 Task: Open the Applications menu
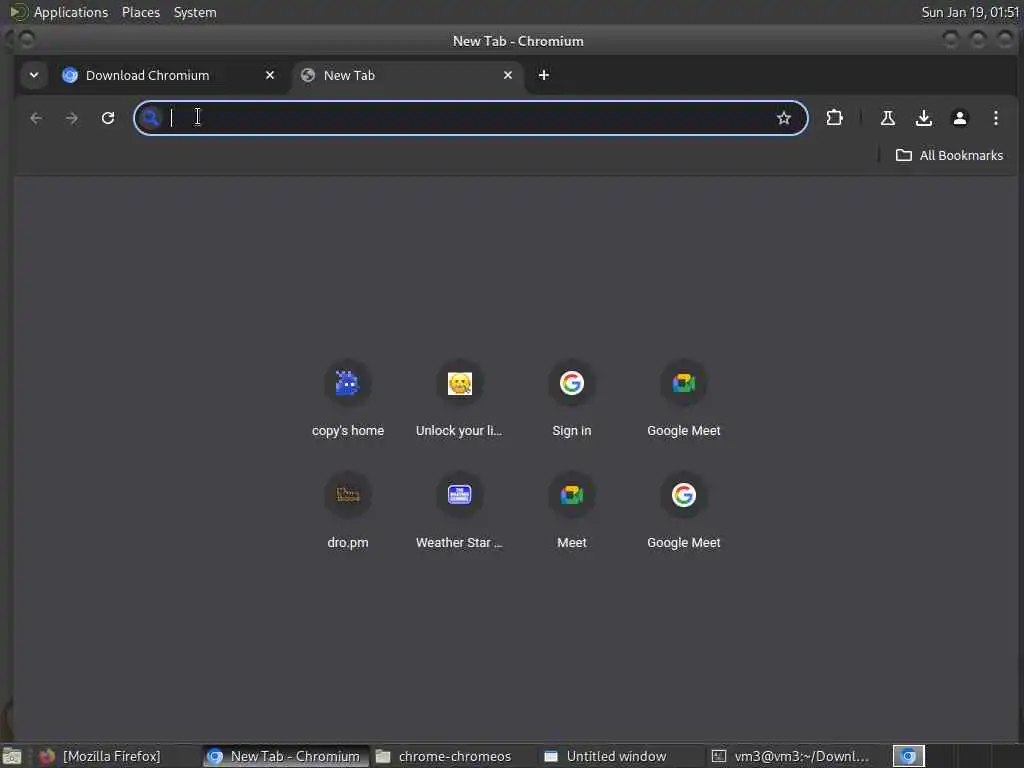pyautogui.click(x=71, y=12)
